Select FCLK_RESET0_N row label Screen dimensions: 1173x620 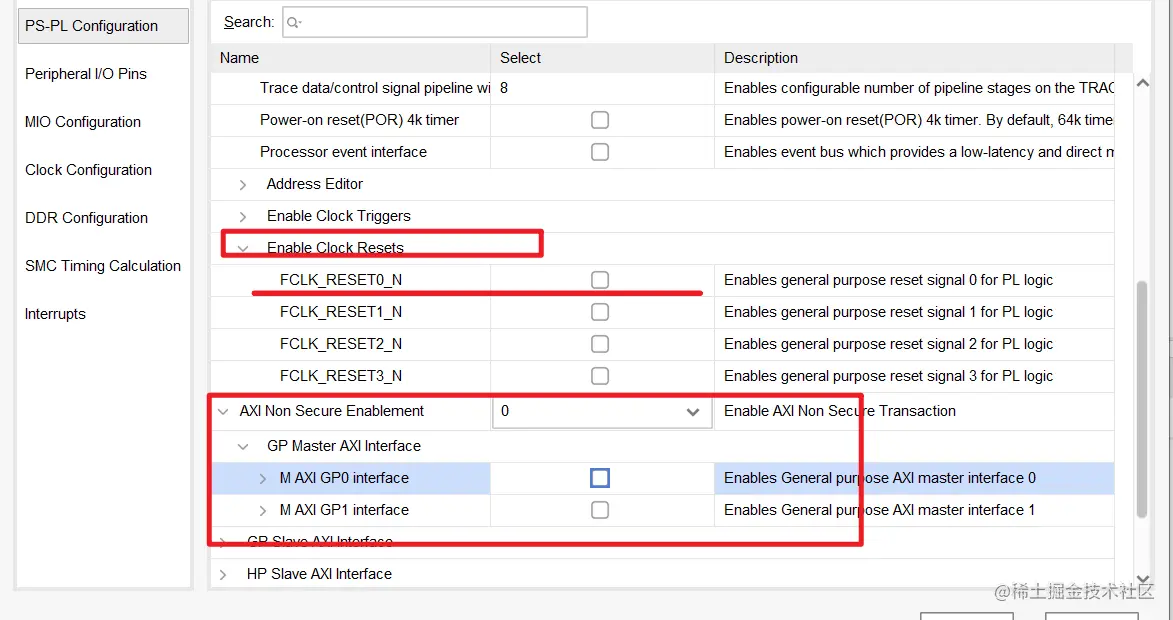click(x=340, y=280)
